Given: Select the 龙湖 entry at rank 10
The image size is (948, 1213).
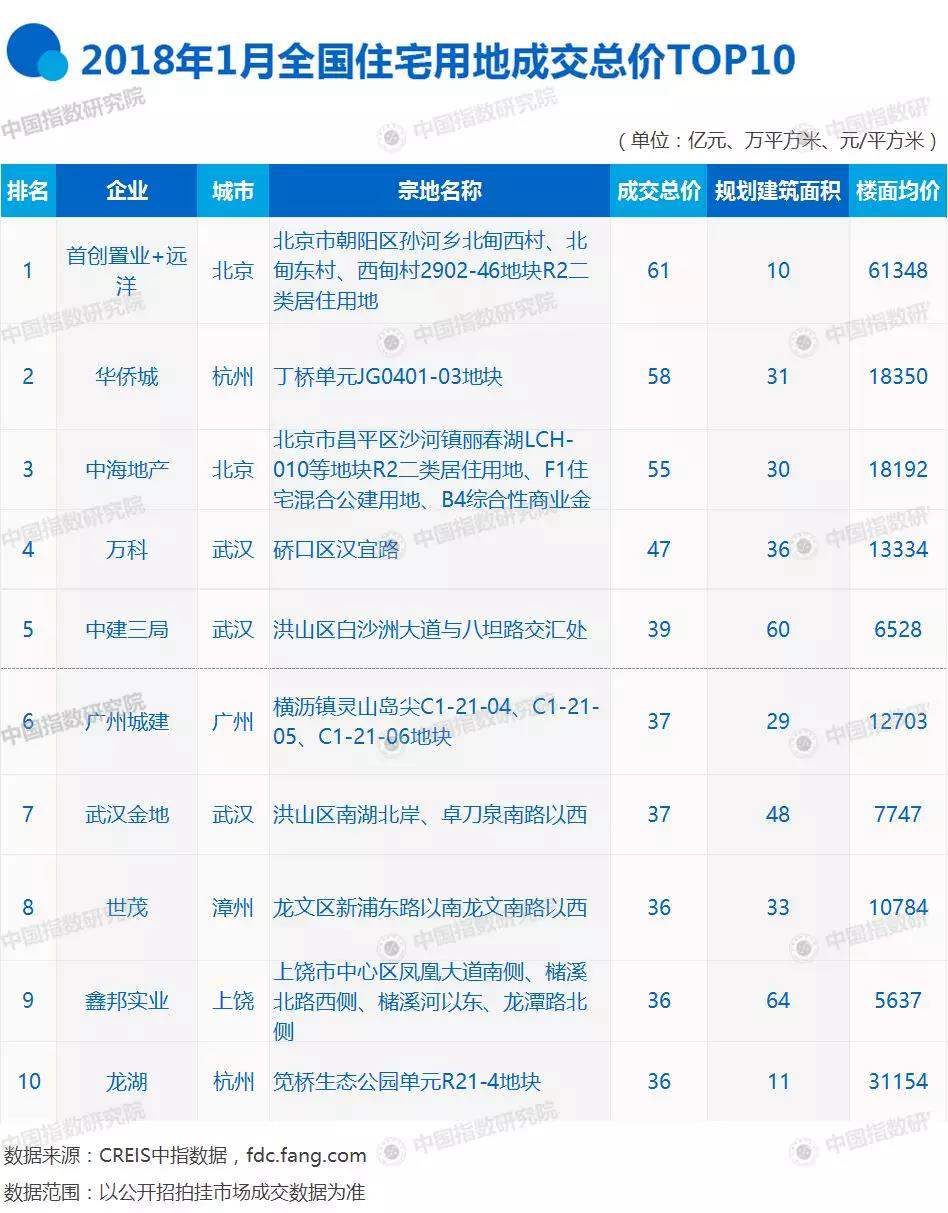Looking at the screenshot, I should point(126,1081).
